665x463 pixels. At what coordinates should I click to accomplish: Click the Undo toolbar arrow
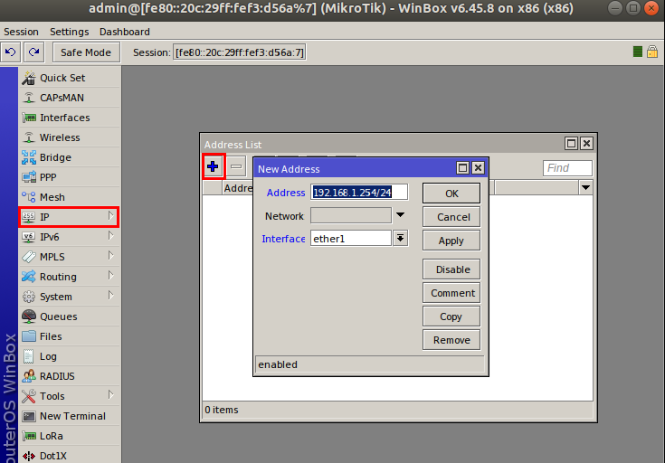tap(10, 52)
